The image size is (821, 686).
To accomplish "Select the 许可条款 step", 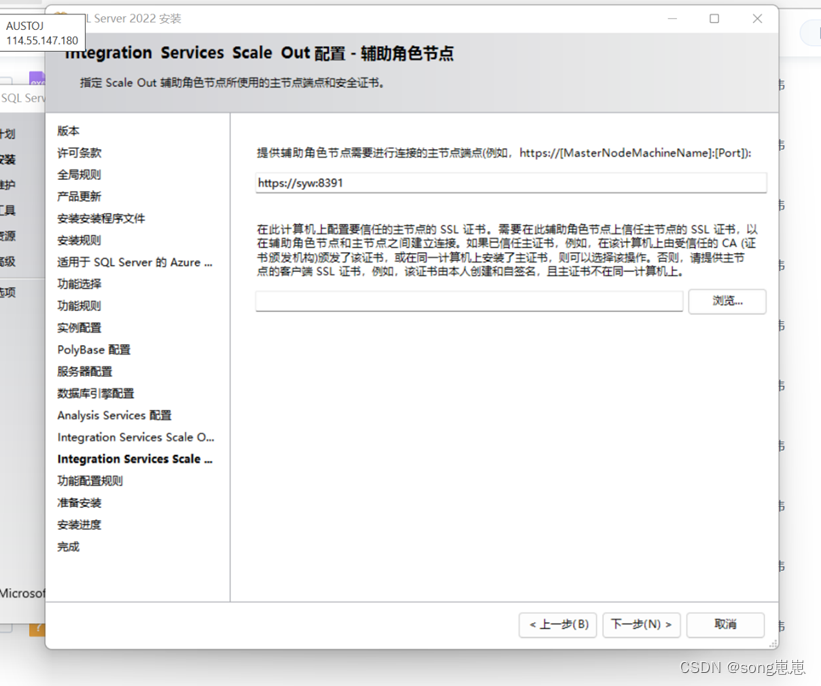I will pos(79,153).
